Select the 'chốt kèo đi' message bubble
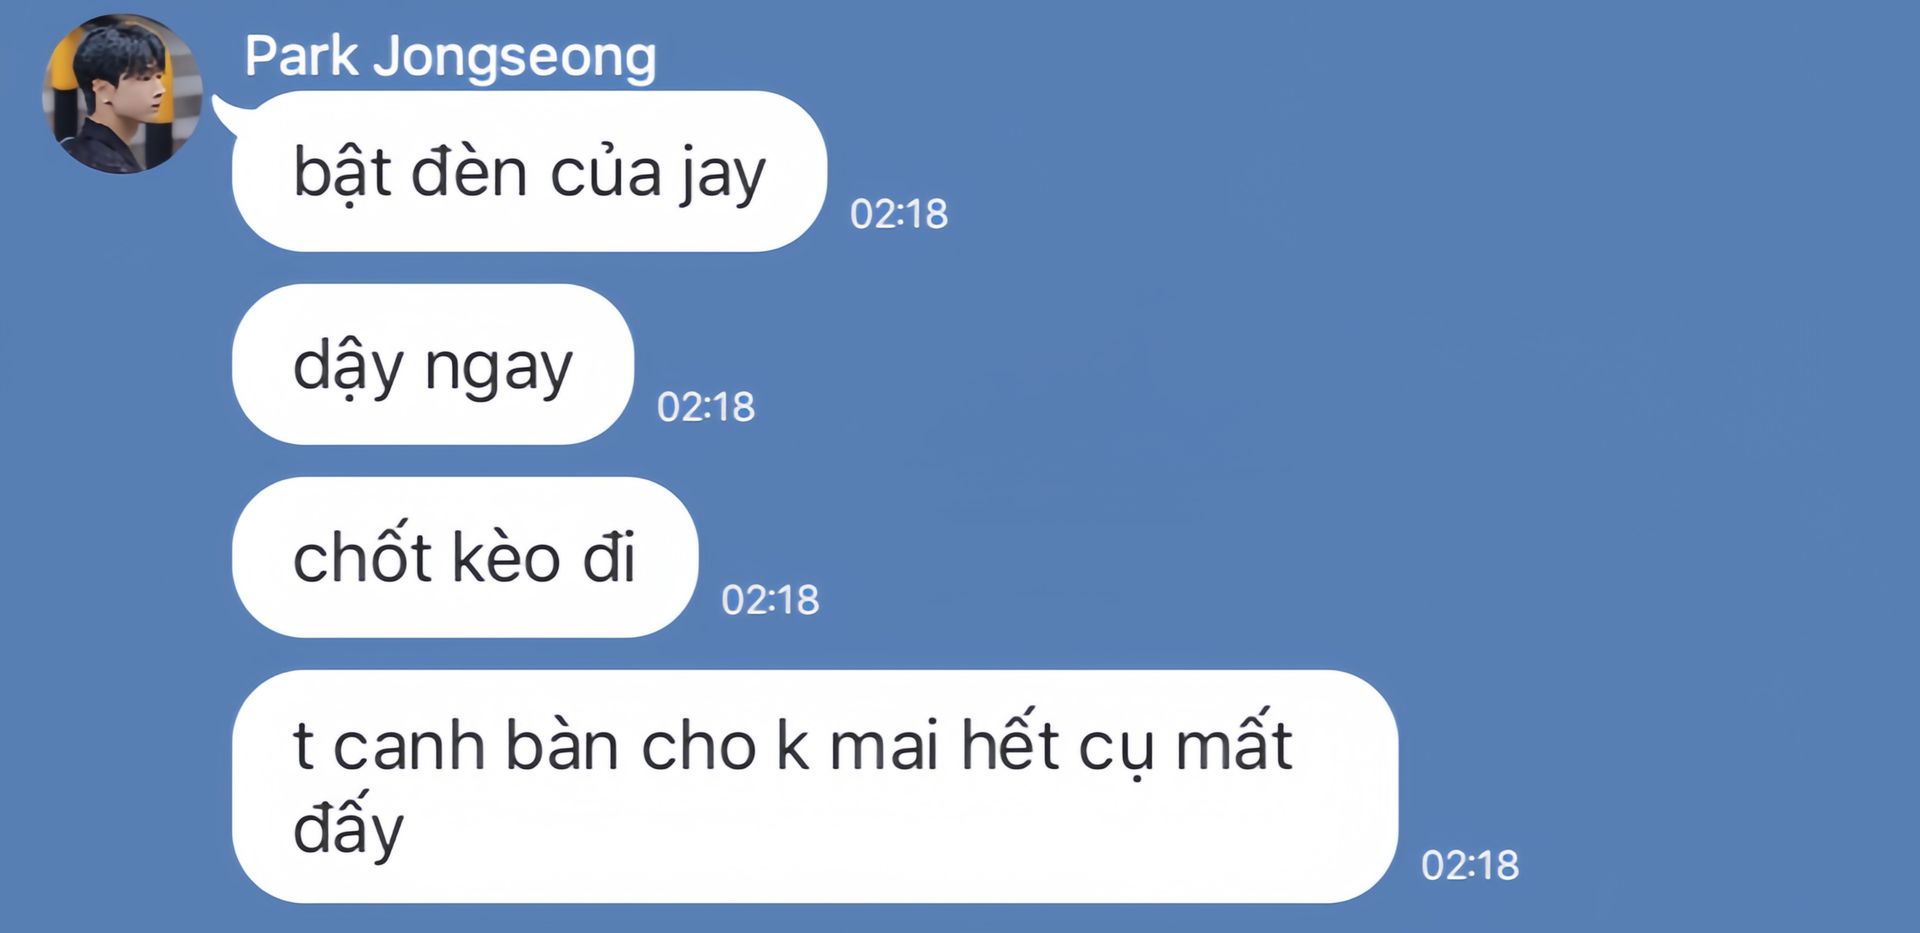1920x933 pixels. click(465, 557)
